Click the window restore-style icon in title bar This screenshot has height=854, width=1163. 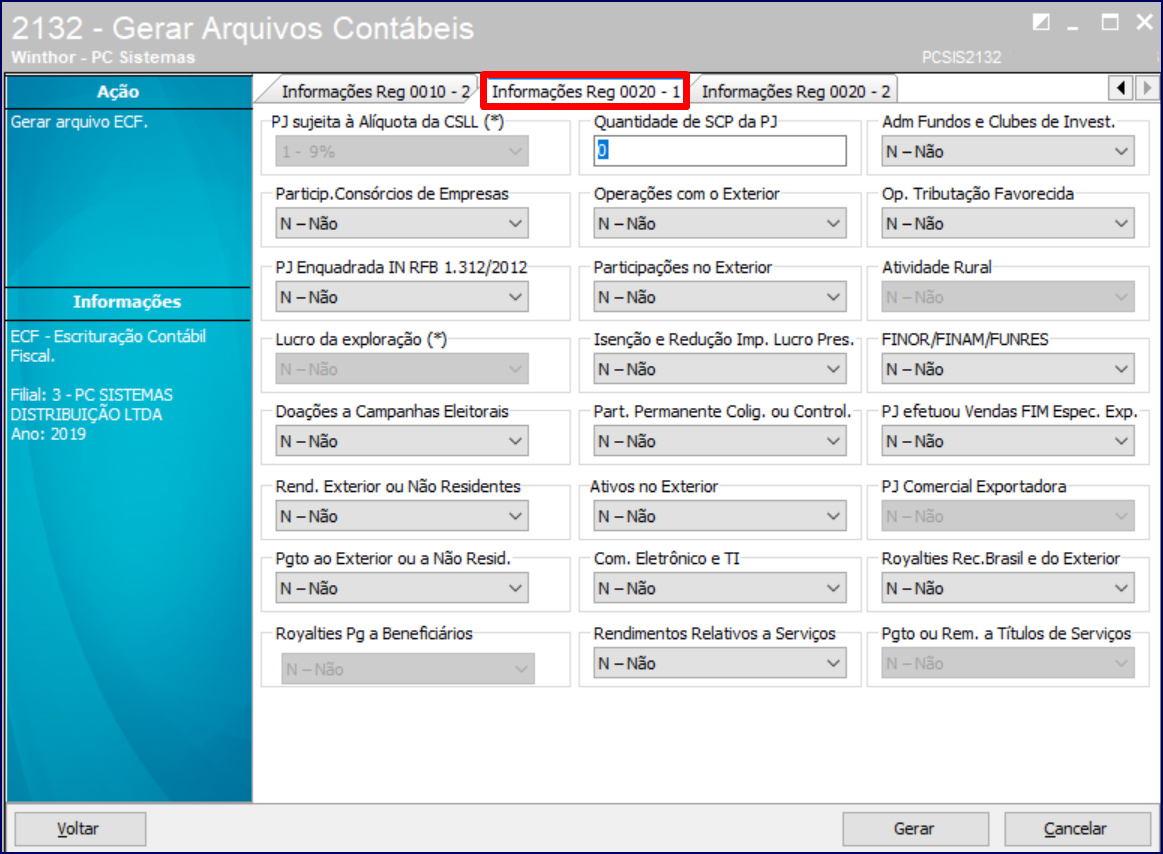click(1041, 22)
